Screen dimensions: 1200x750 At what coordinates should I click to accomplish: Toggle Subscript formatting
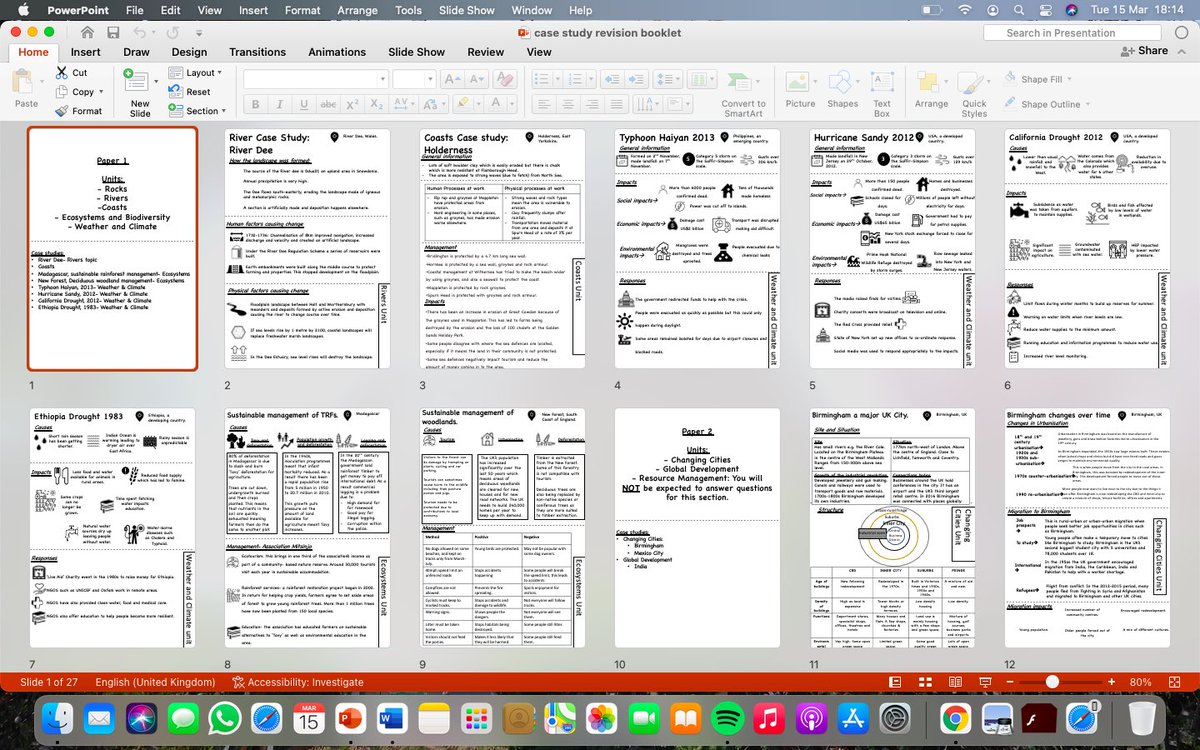coord(376,104)
